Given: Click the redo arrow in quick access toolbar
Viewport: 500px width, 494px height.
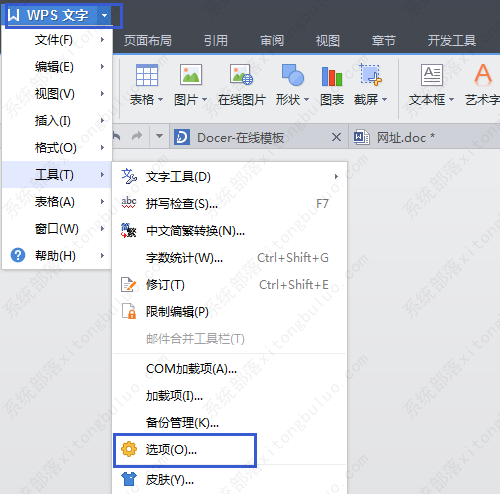Looking at the screenshot, I should click(137, 136).
